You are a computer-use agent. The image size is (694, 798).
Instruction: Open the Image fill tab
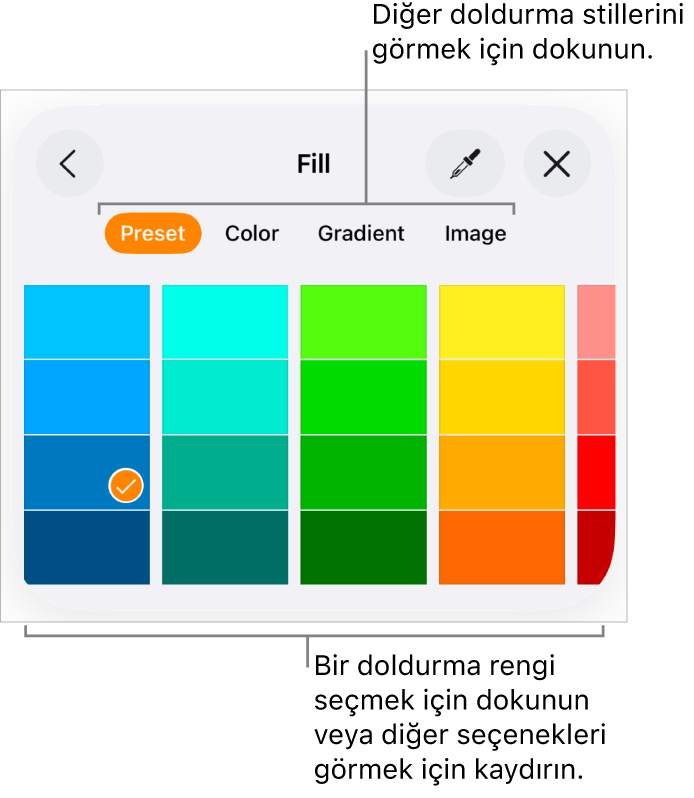(475, 234)
